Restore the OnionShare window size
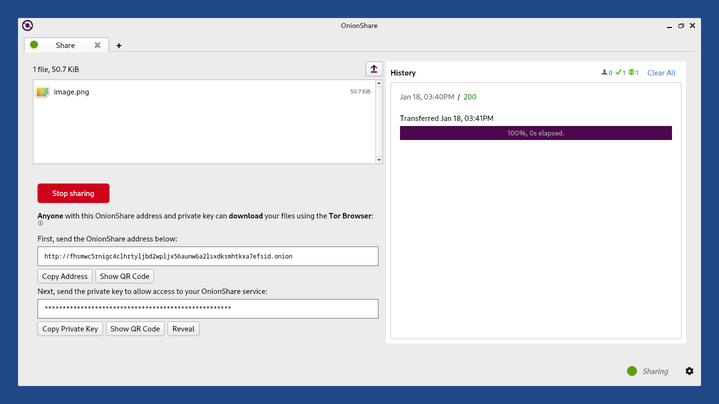Screen dimensions: 719x404 (681, 26)
